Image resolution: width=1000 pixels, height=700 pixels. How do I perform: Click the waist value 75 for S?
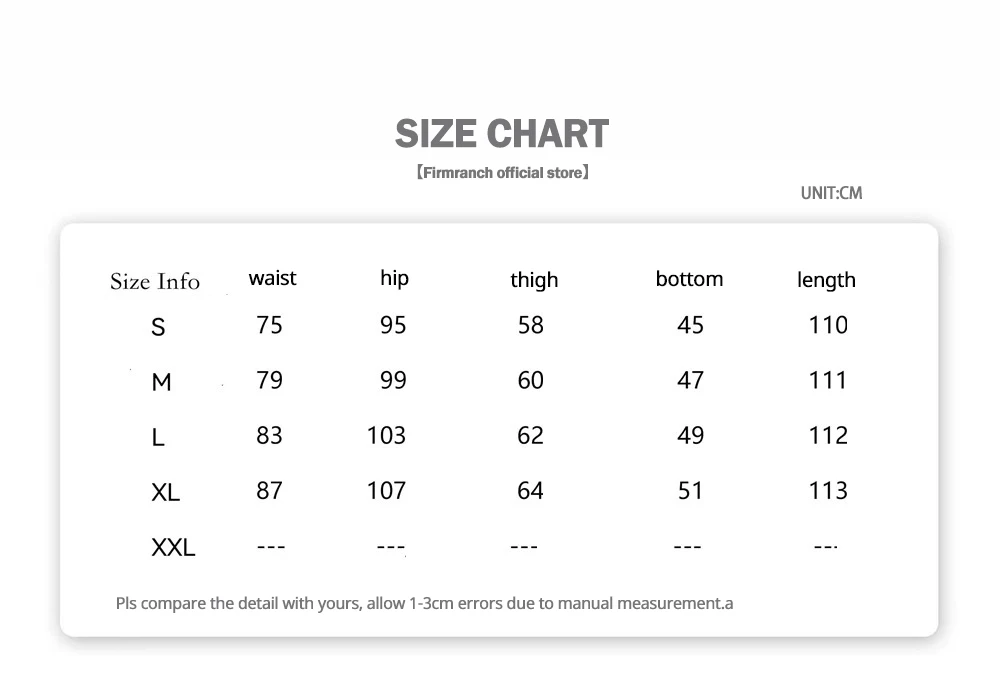click(x=270, y=325)
